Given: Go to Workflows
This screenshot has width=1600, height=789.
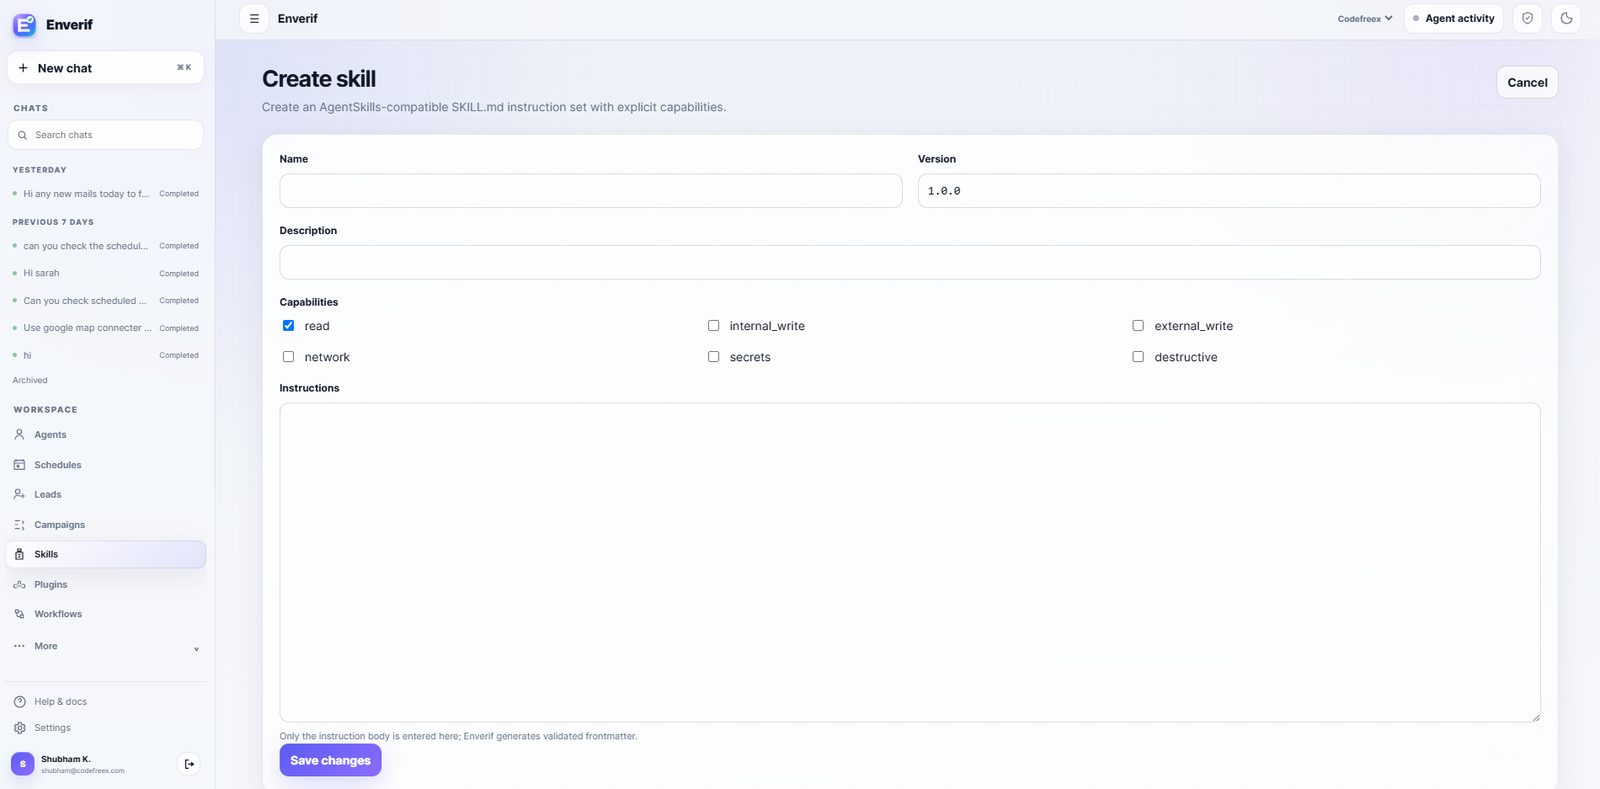Looking at the screenshot, I should tap(106, 614).
